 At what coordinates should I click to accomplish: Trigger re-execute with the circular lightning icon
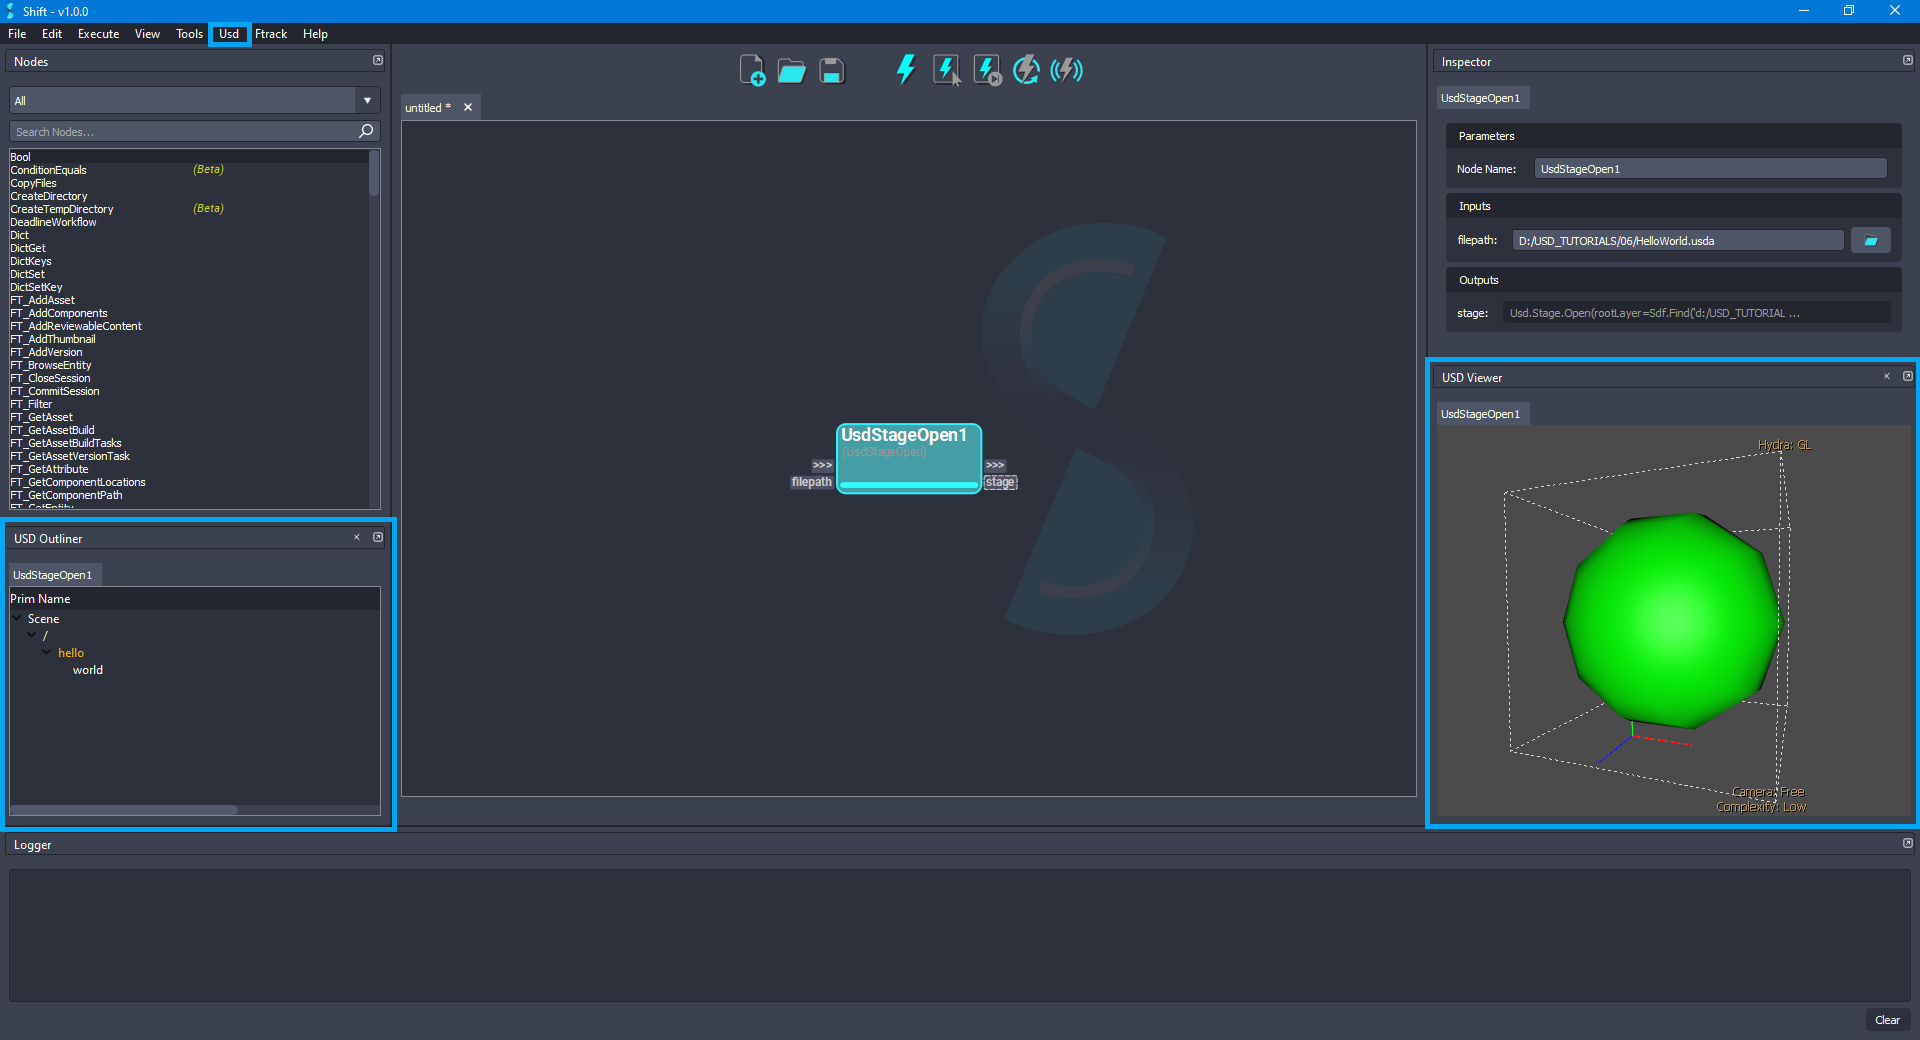point(1026,69)
